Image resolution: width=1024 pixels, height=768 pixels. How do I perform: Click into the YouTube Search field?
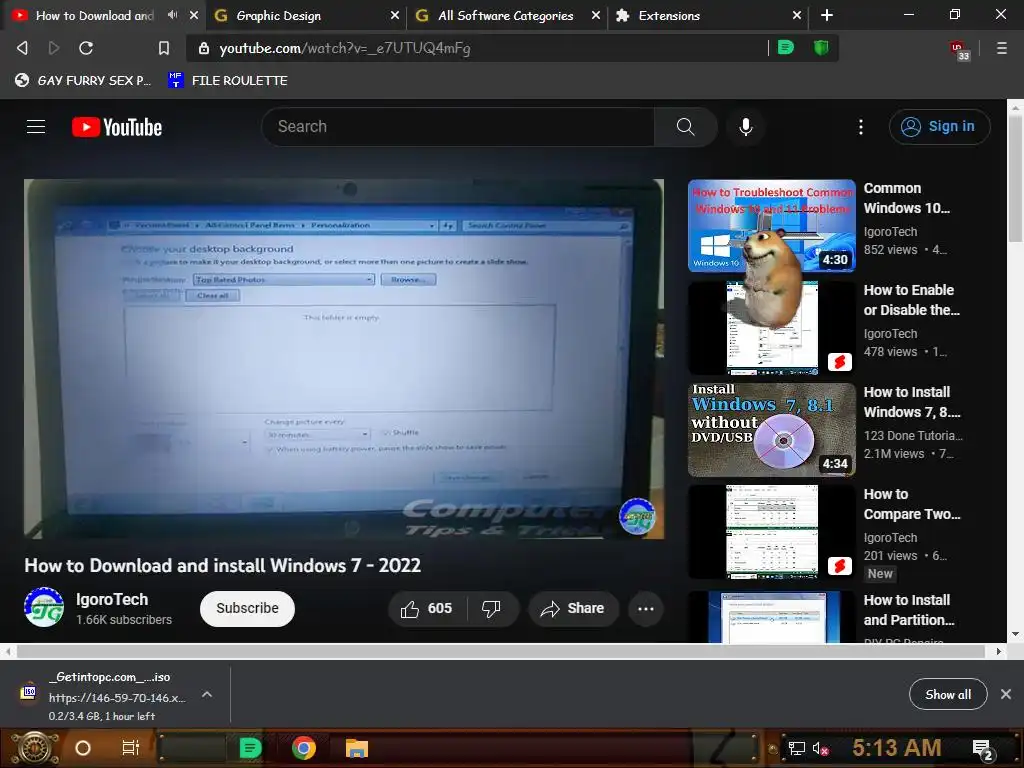[457, 127]
